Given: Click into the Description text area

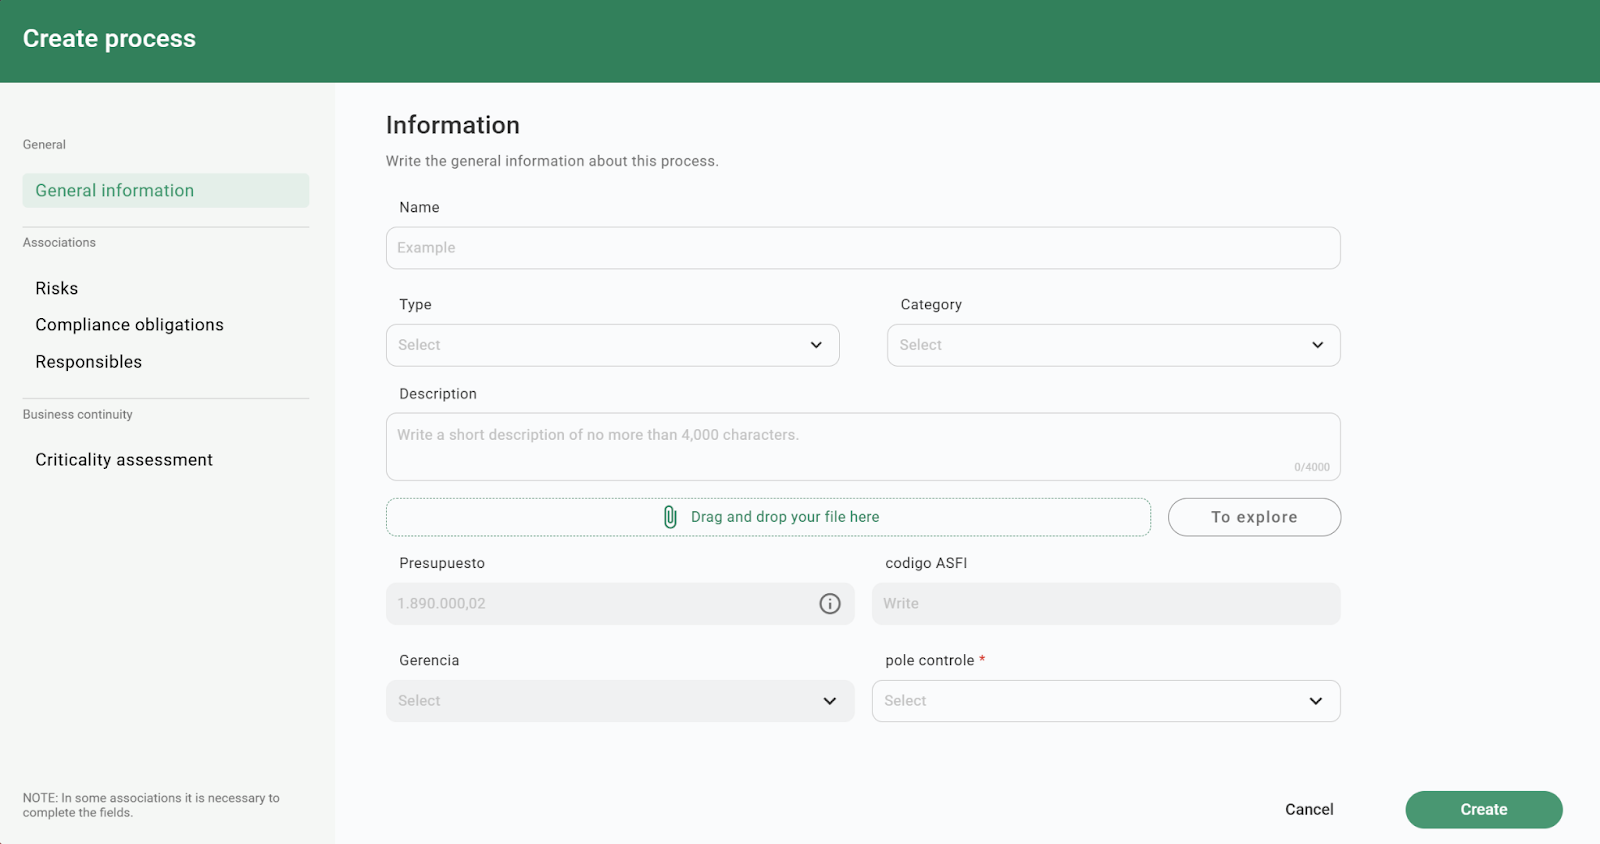Looking at the screenshot, I should [862, 446].
